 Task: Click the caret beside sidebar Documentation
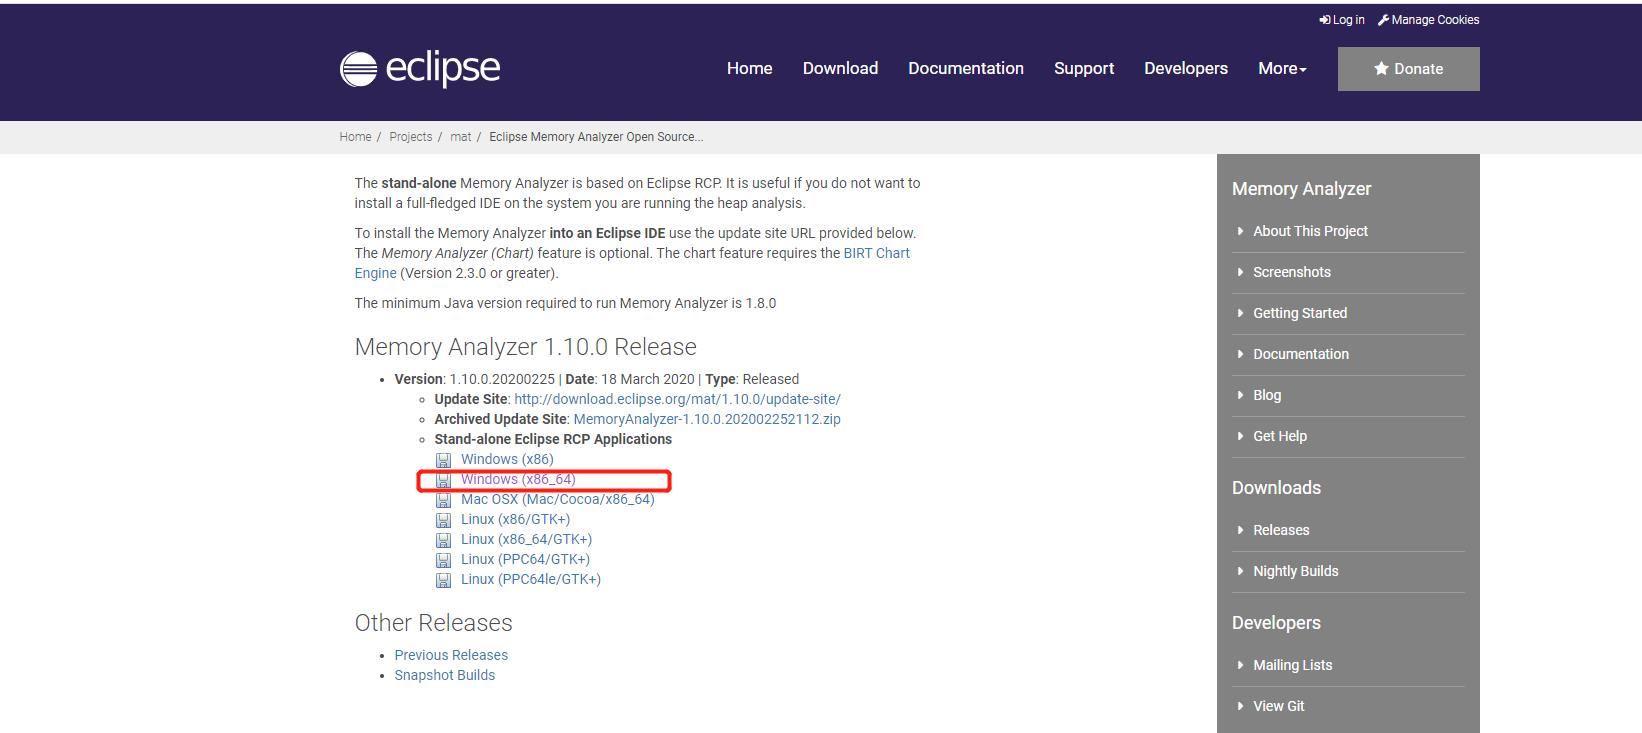click(x=1241, y=354)
